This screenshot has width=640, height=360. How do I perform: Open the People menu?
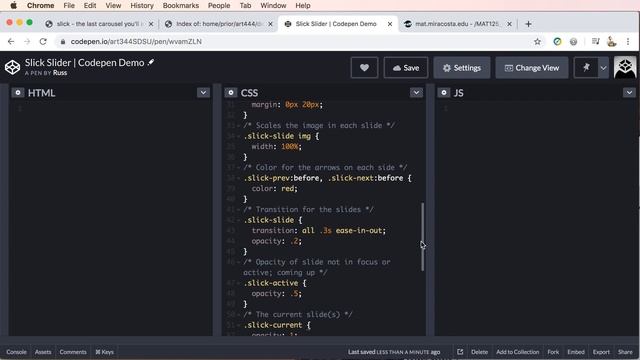219,6
